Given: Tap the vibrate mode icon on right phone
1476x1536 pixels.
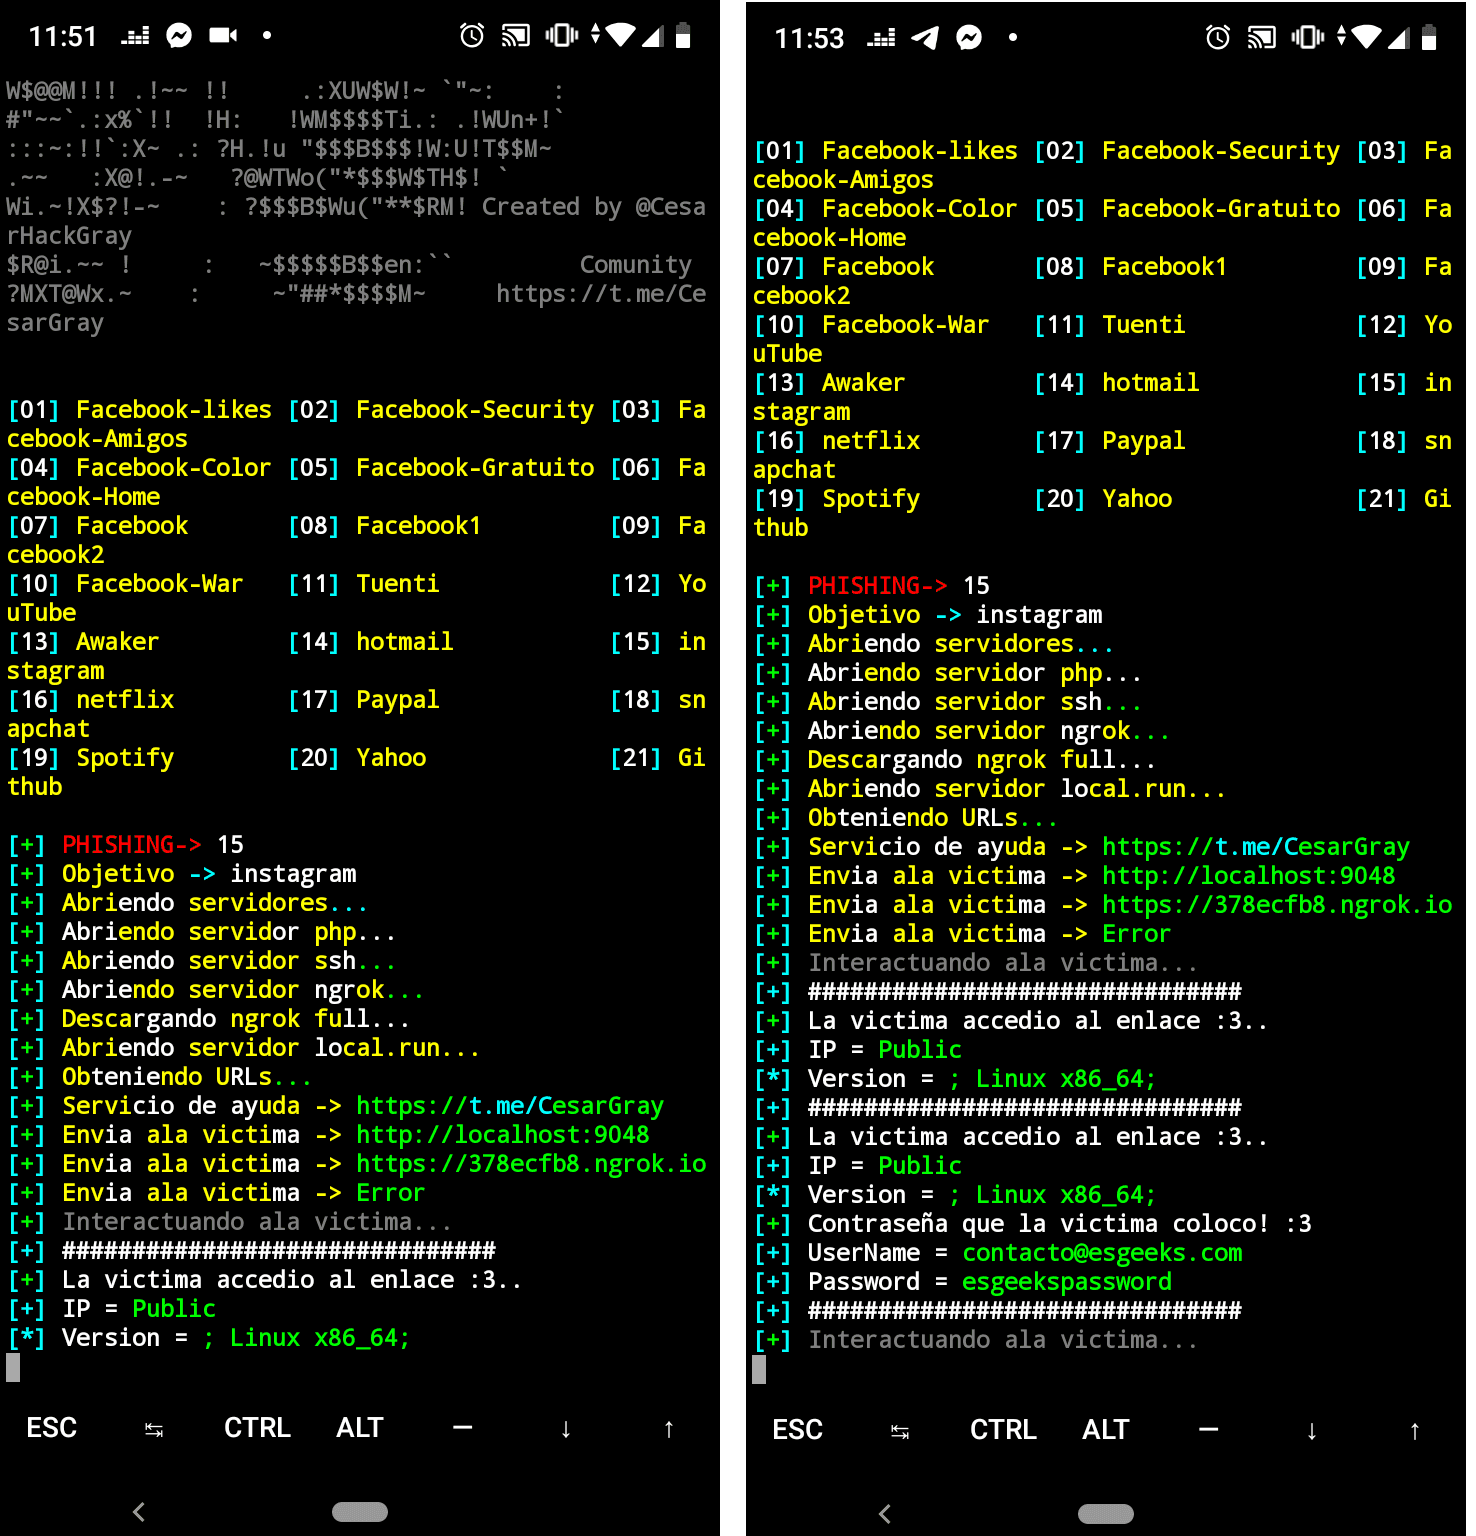Looking at the screenshot, I should point(1308,38).
